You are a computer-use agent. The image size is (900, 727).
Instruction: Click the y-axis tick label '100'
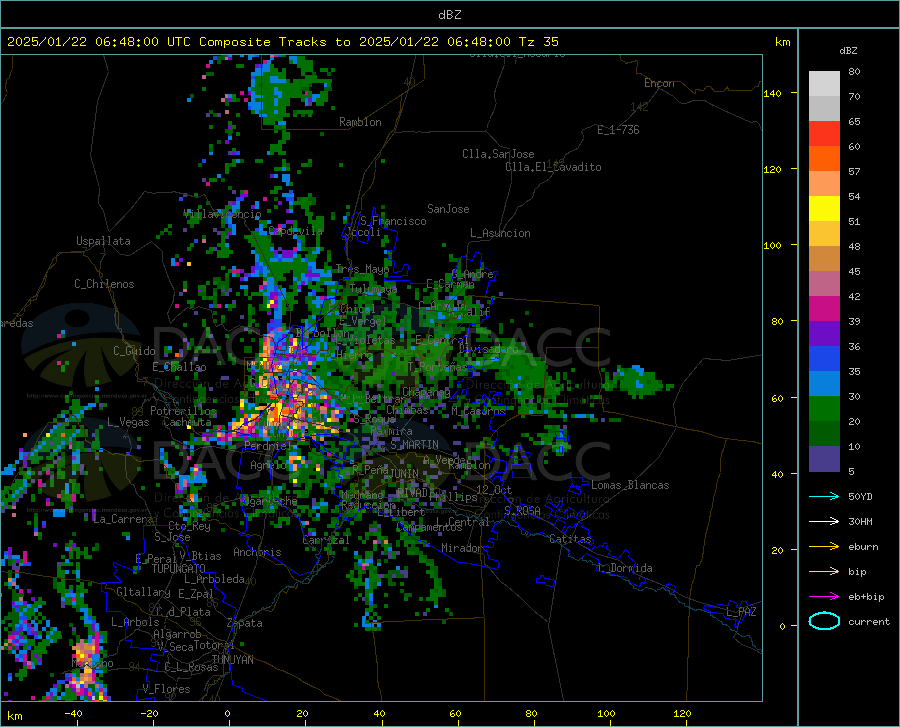tap(772, 246)
